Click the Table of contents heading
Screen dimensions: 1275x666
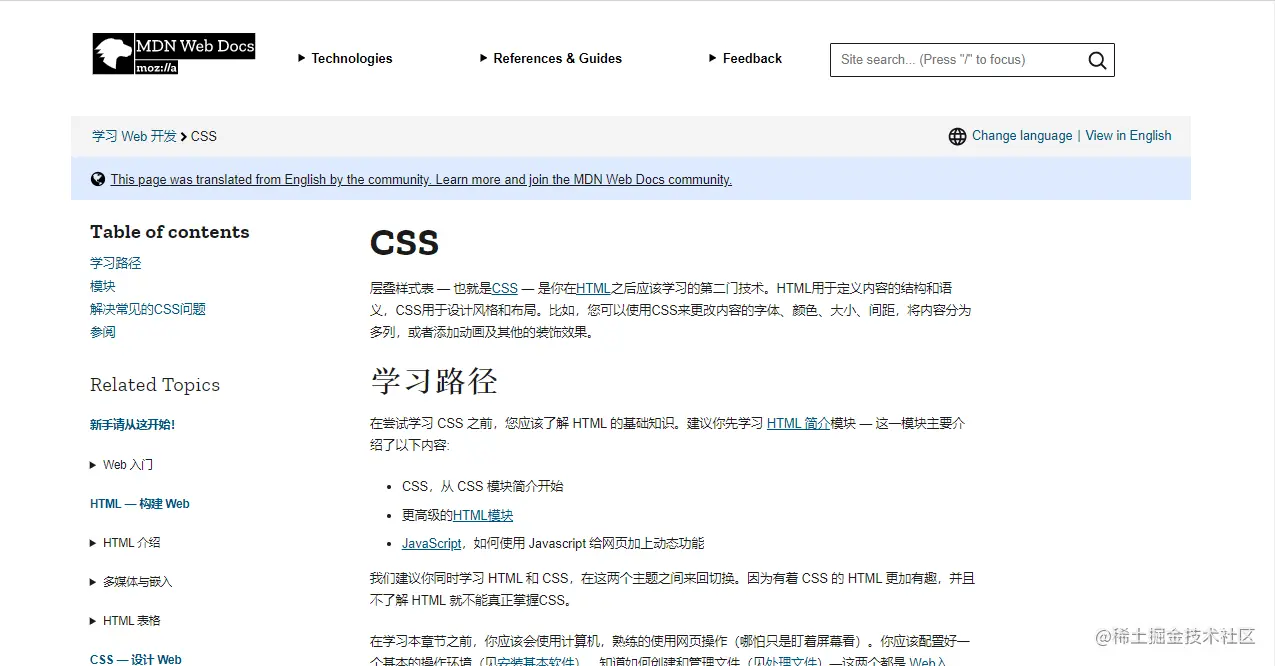(x=170, y=232)
